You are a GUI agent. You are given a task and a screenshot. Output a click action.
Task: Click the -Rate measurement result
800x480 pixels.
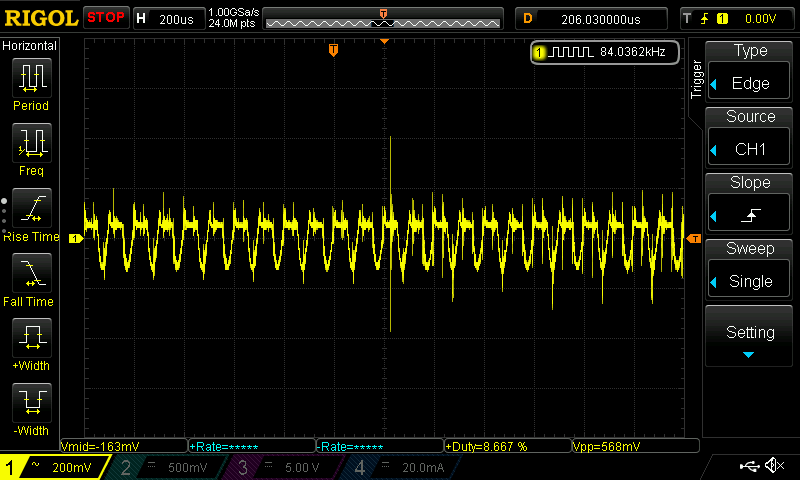[380, 446]
